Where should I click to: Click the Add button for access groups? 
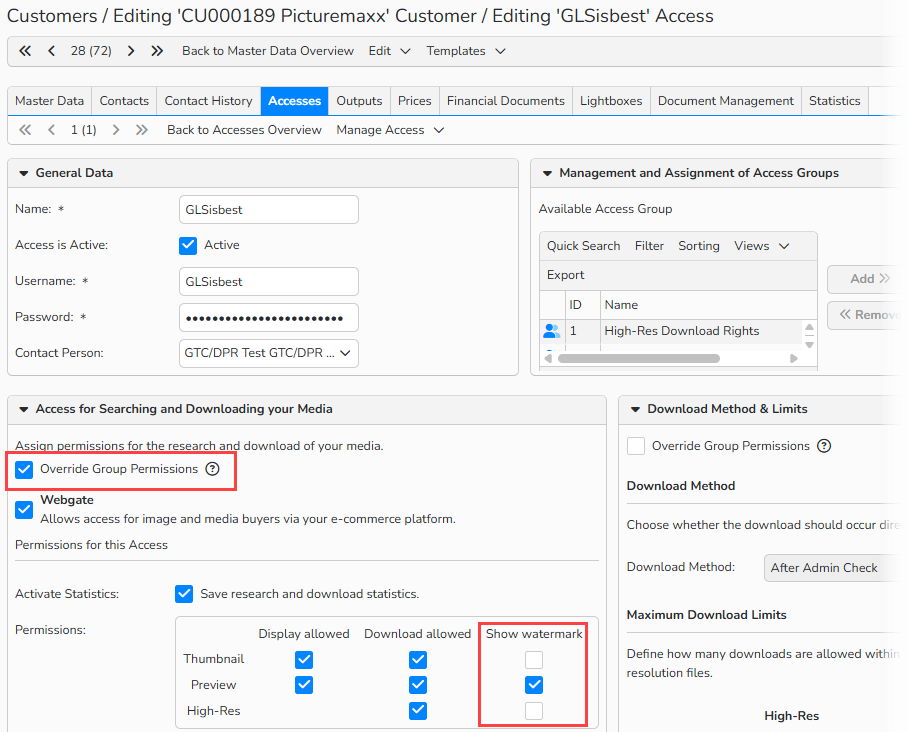point(867,279)
